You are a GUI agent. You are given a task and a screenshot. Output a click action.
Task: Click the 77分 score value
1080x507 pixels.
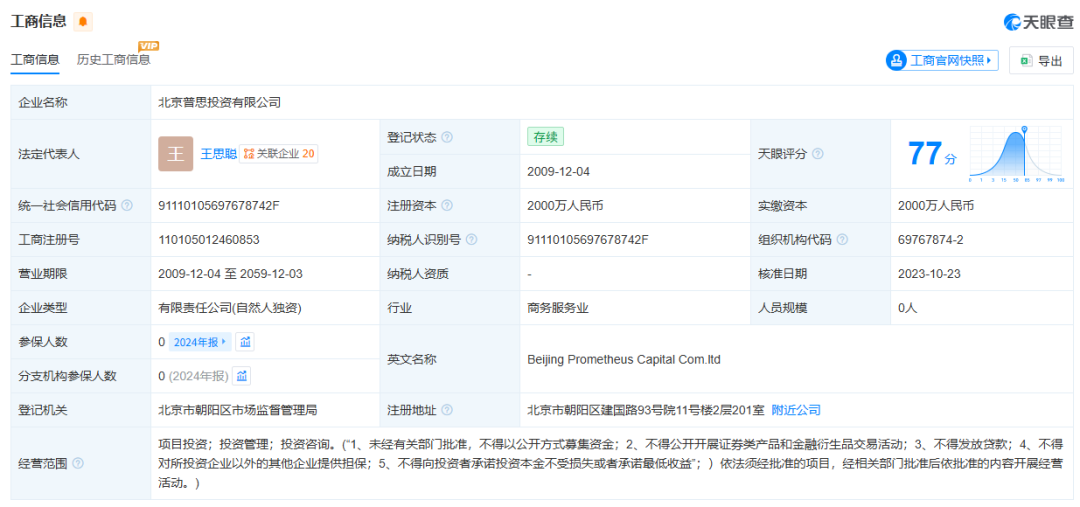point(932,154)
